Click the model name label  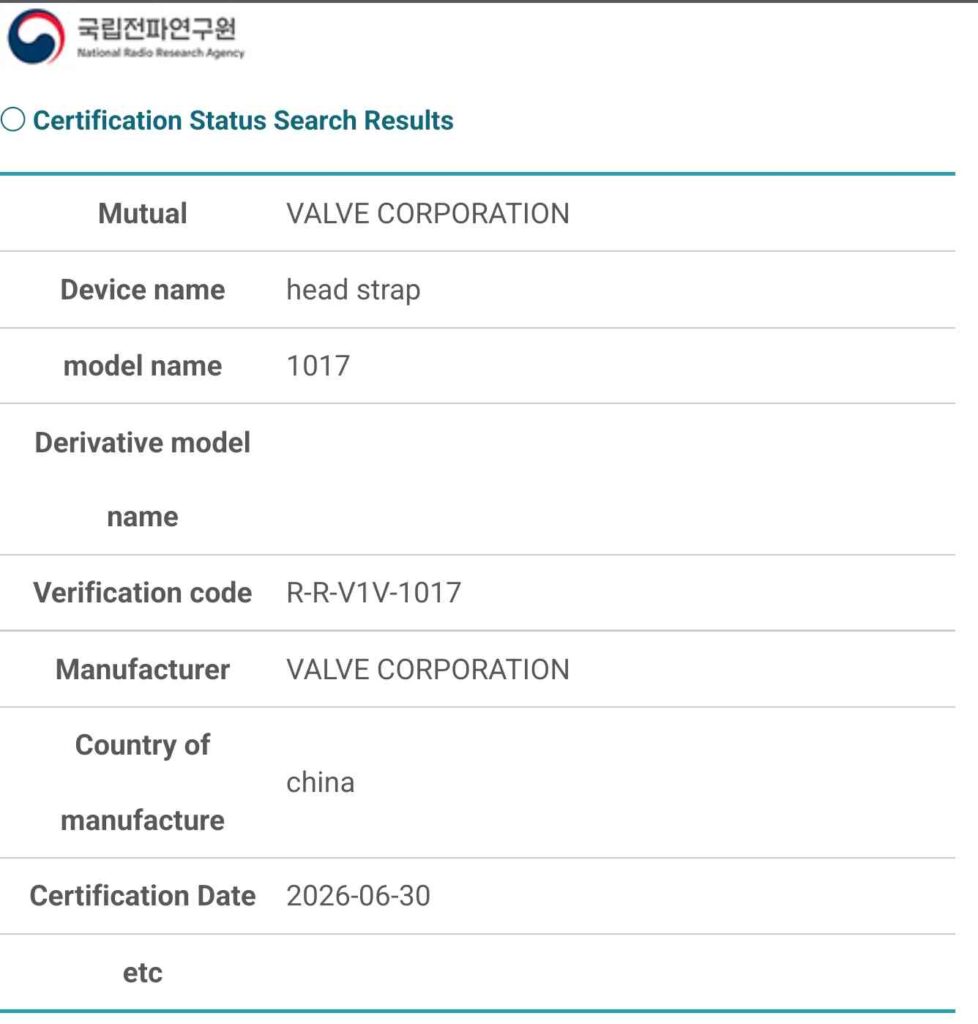[x=142, y=366]
